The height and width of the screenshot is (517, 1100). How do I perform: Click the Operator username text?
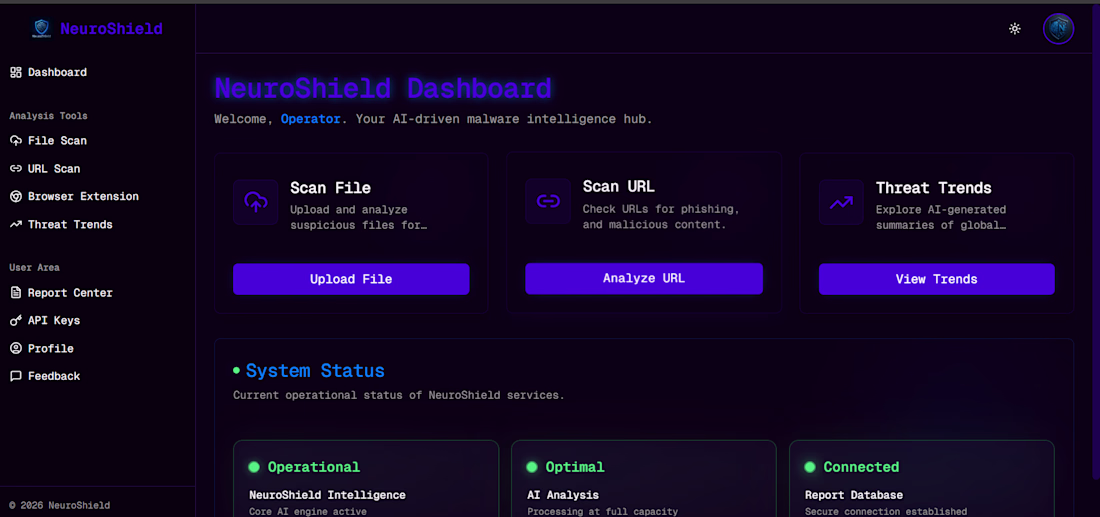(x=311, y=119)
